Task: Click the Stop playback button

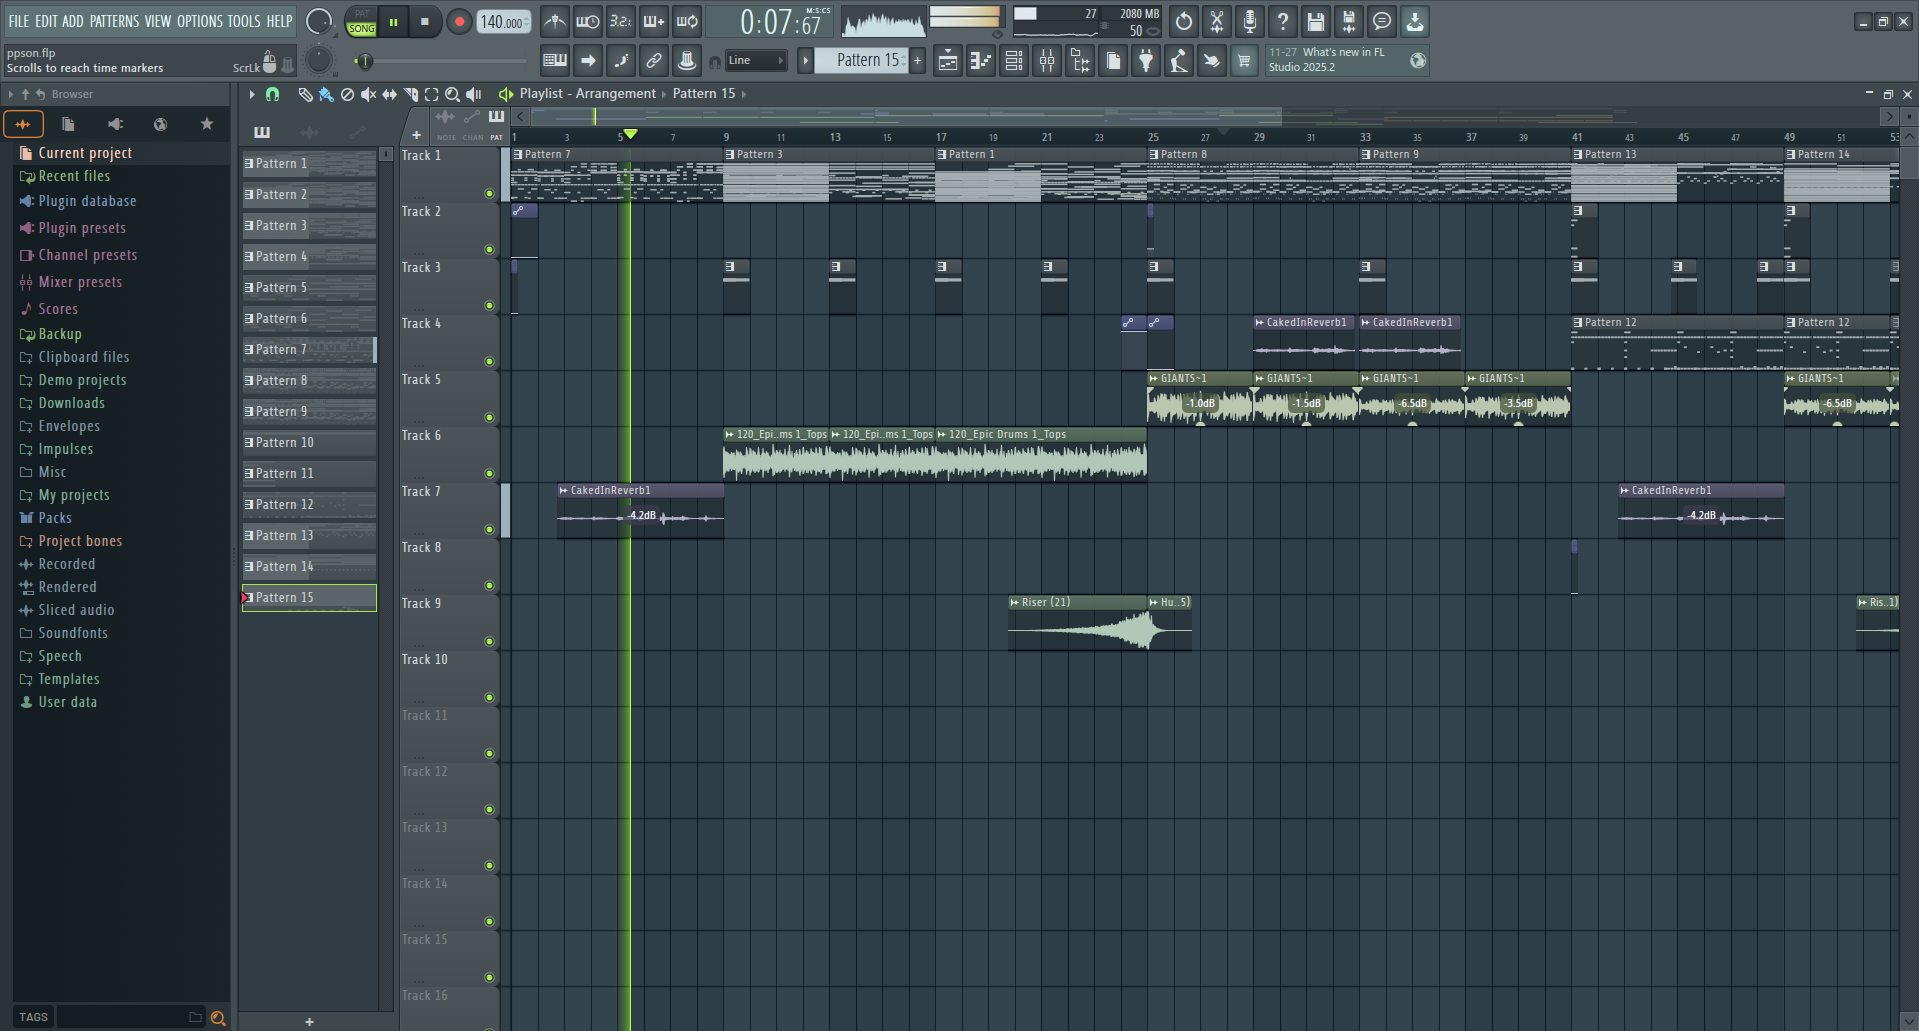Action: 425,22
